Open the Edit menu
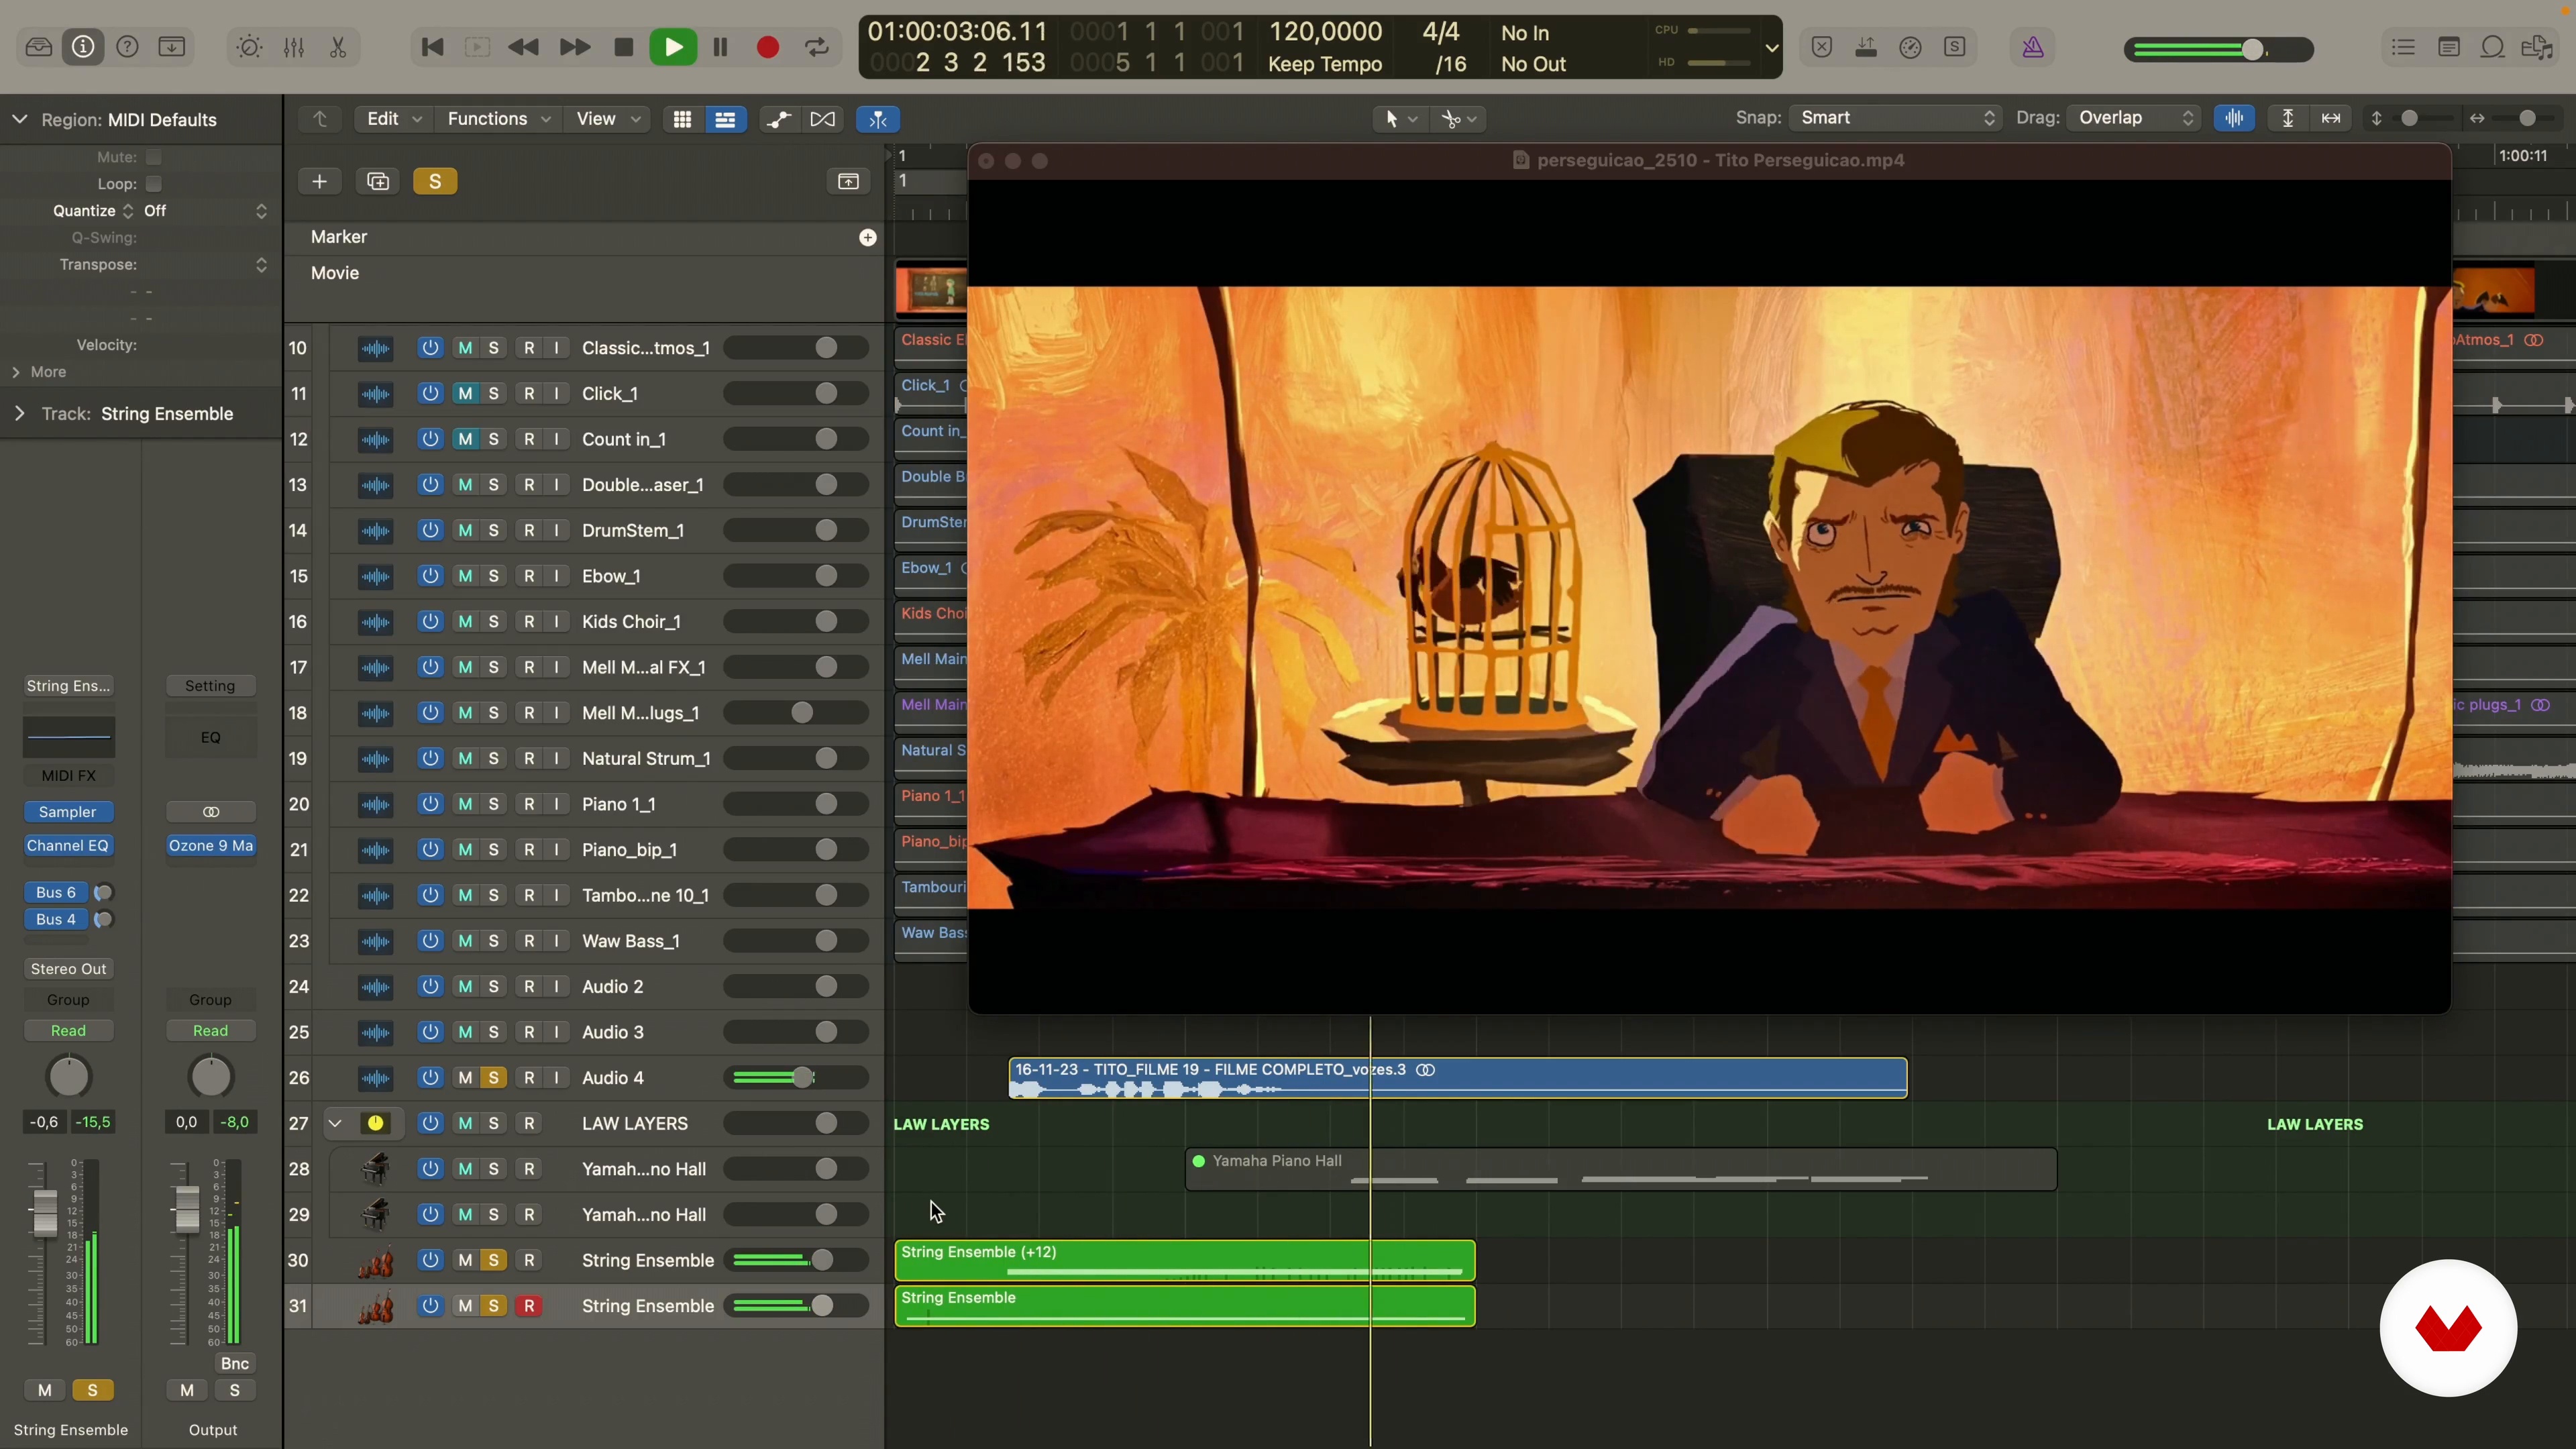Image resolution: width=2576 pixels, height=1449 pixels. pyautogui.click(x=393, y=119)
